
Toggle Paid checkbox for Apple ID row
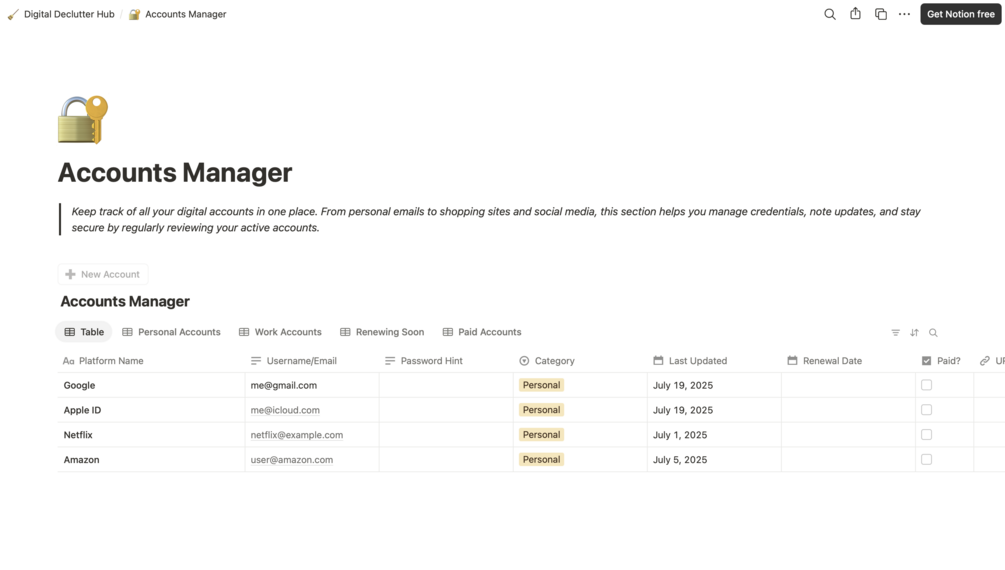coord(926,410)
